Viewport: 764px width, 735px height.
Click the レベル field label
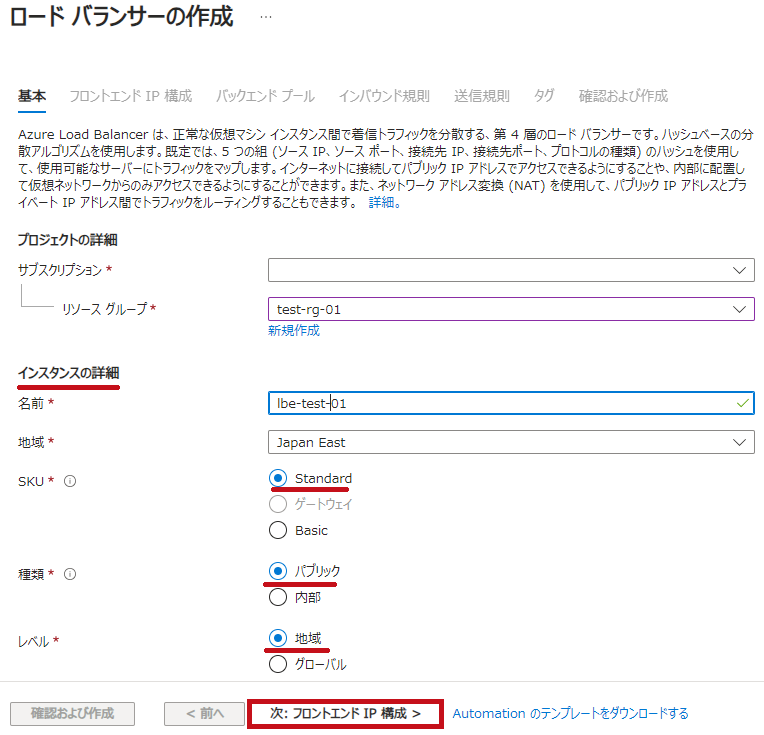(34, 641)
